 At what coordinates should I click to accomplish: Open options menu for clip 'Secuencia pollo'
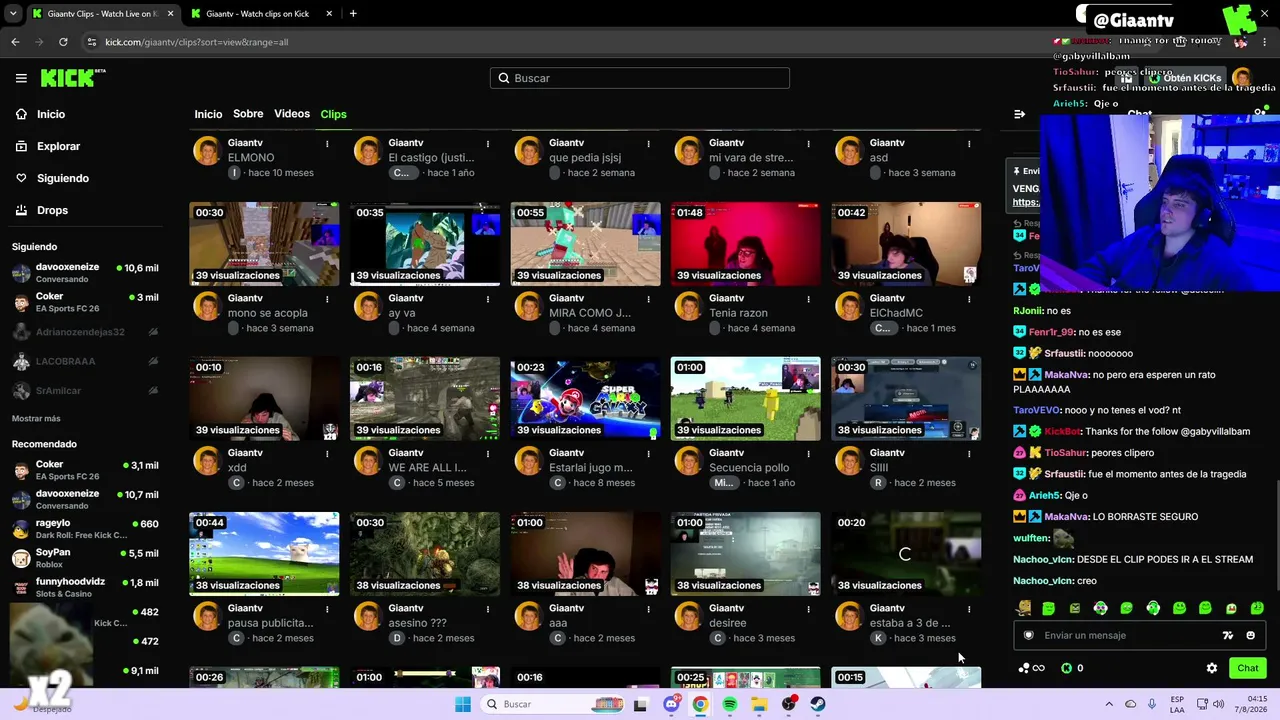coord(808,454)
